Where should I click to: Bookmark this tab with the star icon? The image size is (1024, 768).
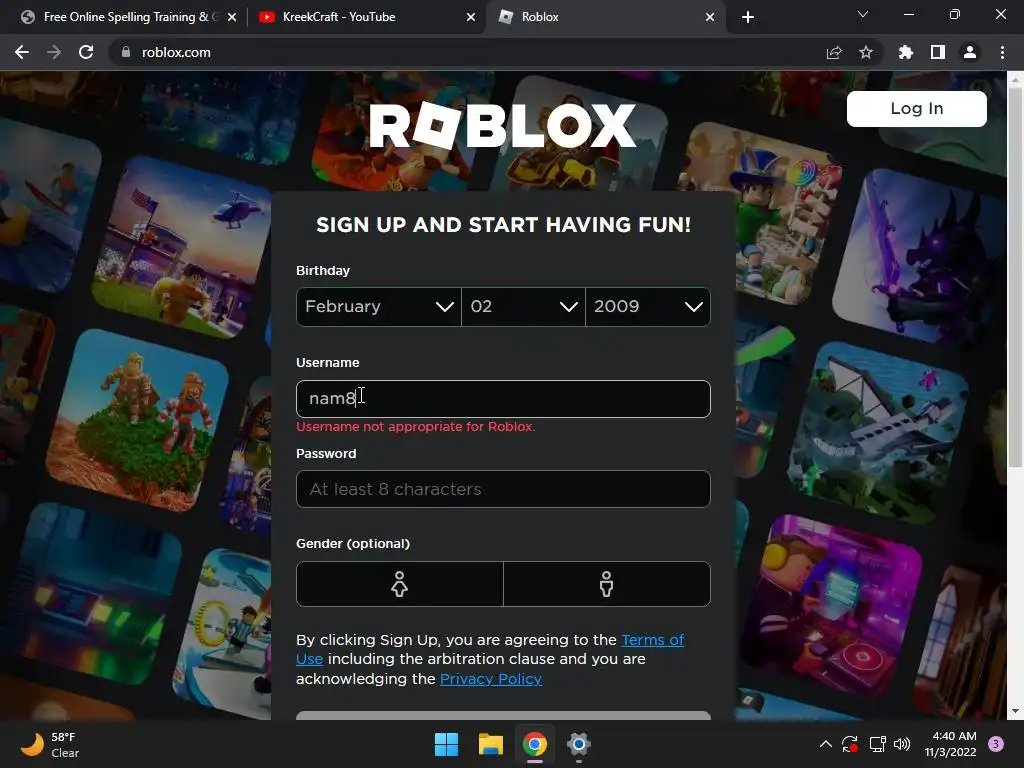pos(866,52)
